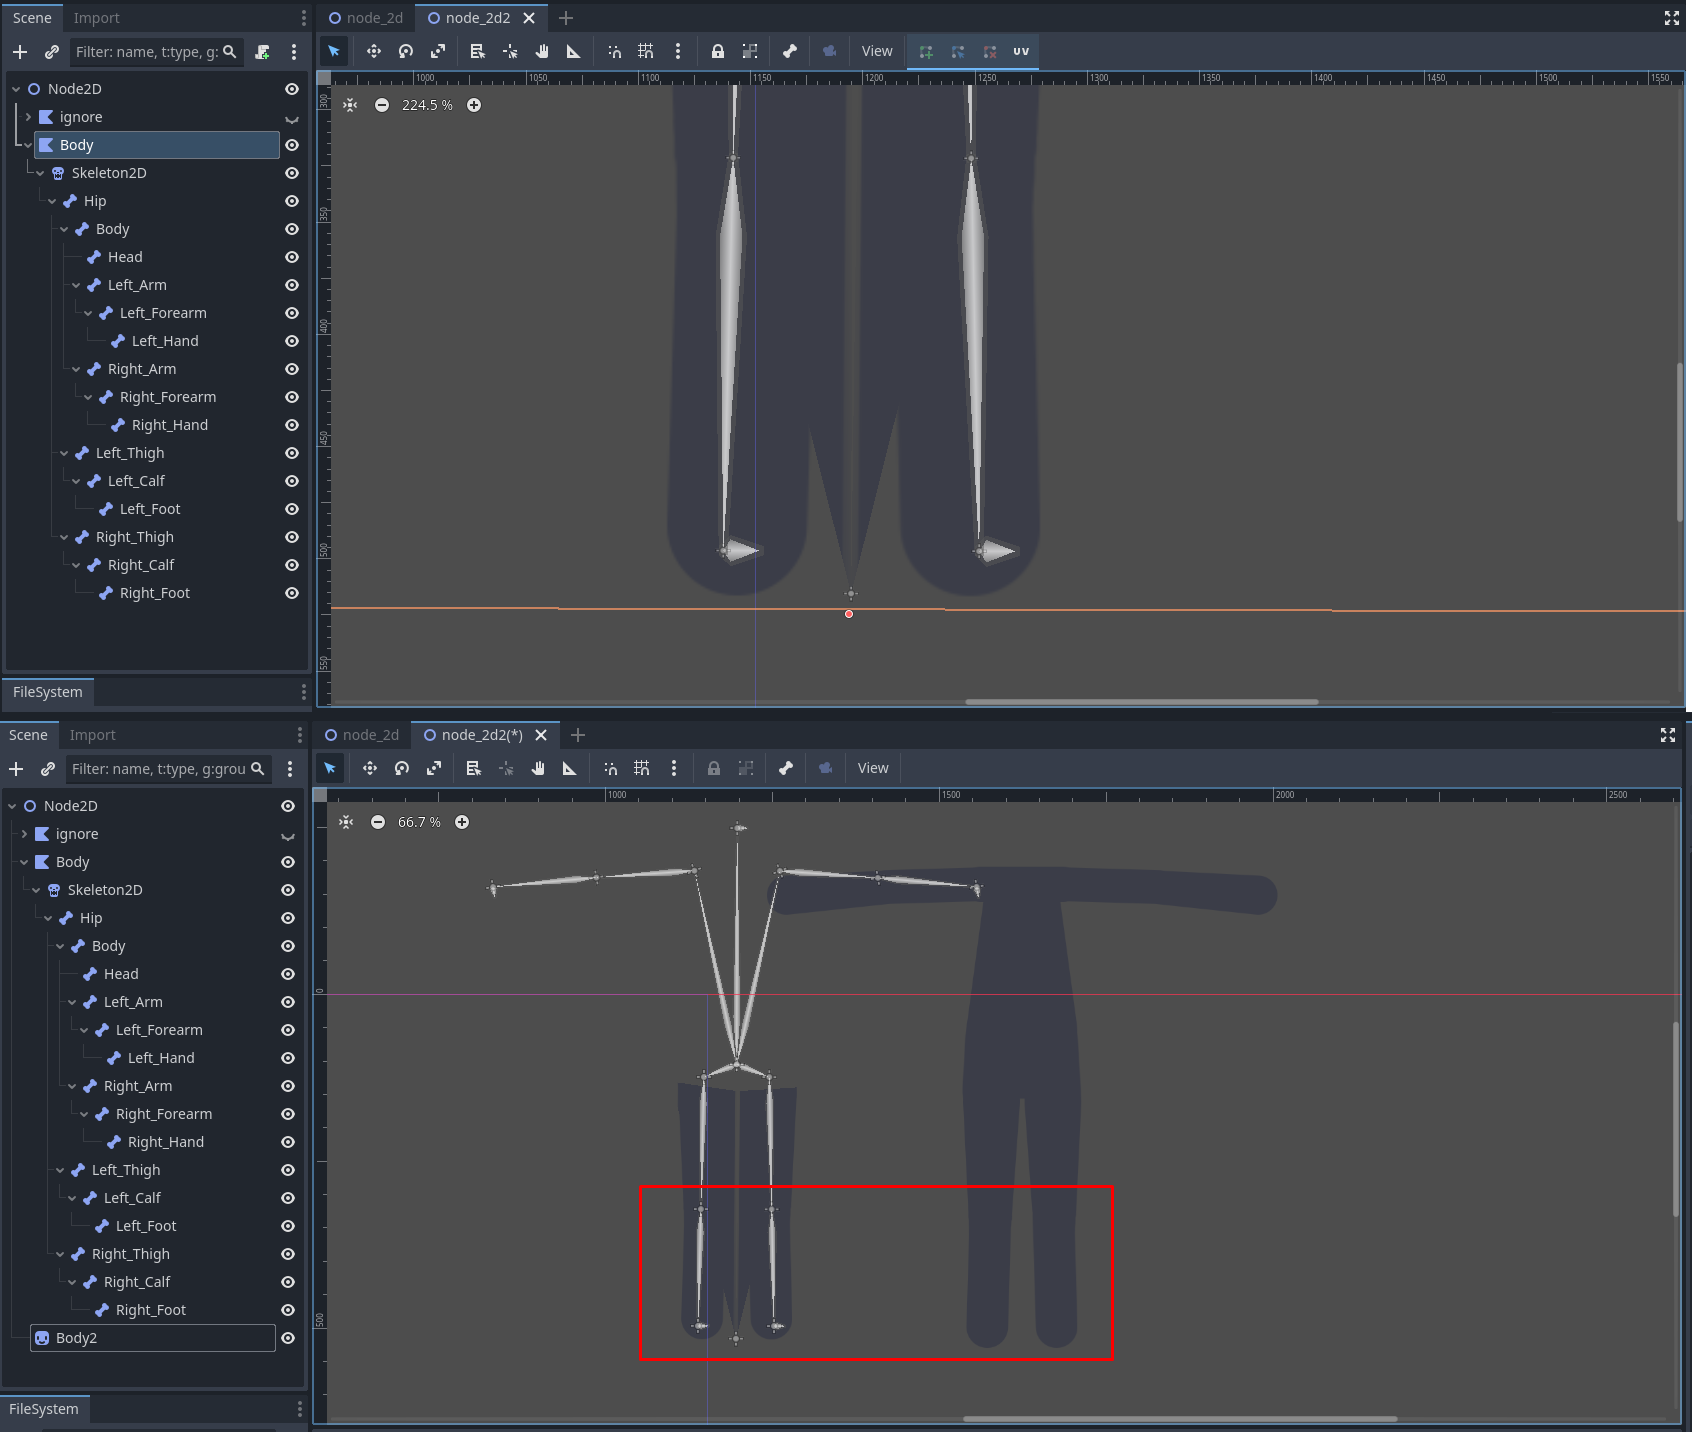Add new node in upper Scene panel
1692x1440 pixels.
click(20, 52)
